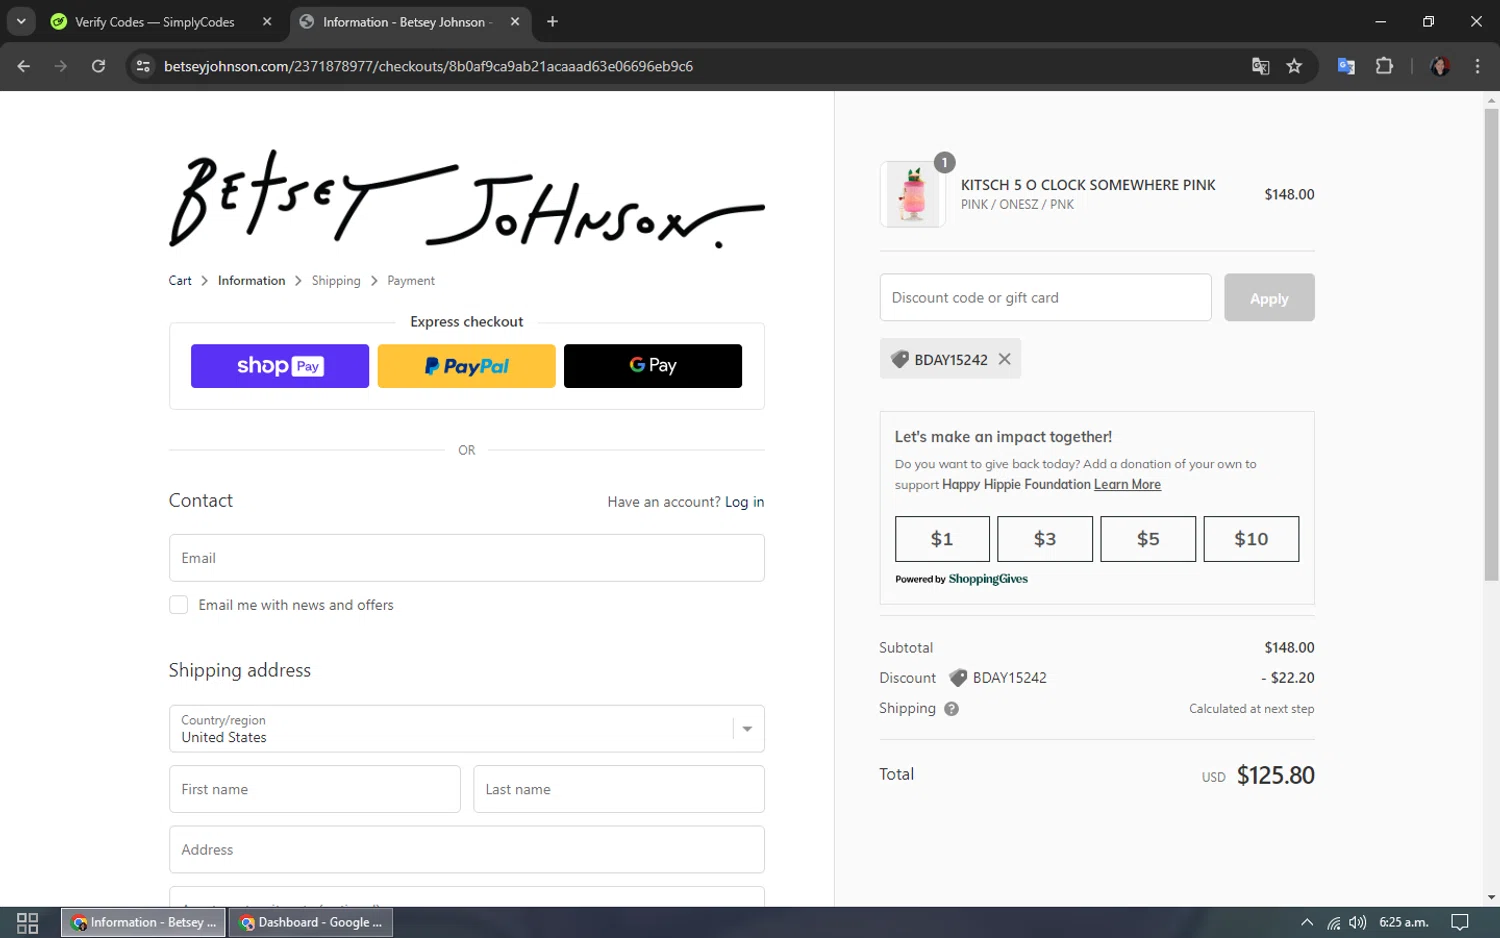Viewport: 1500px width, 938px height.
Task: Focus the Email input field
Action: (x=466, y=558)
